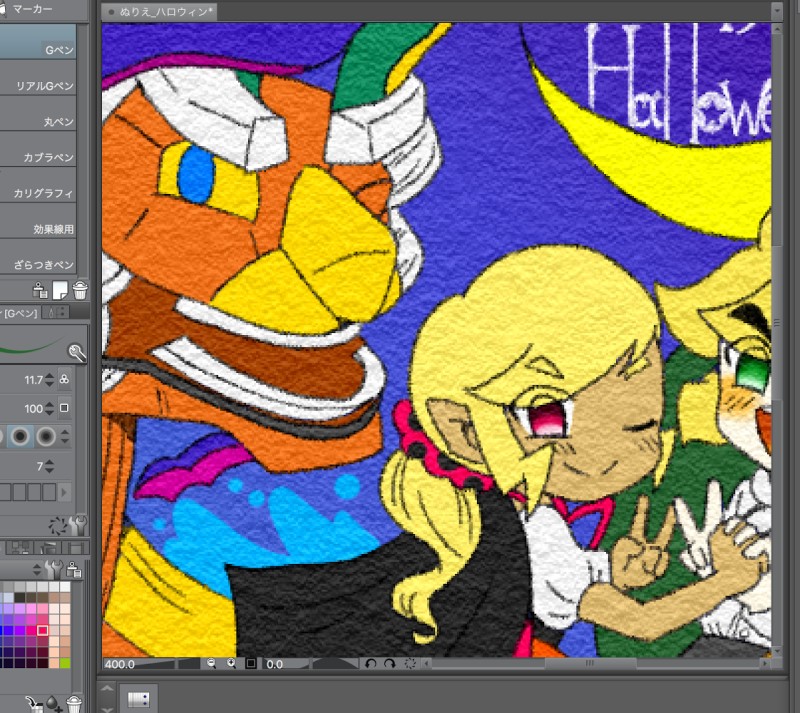Add color with droplet plus icon
Image resolution: width=800 pixels, height=713 pixels.
coord(54,704)
